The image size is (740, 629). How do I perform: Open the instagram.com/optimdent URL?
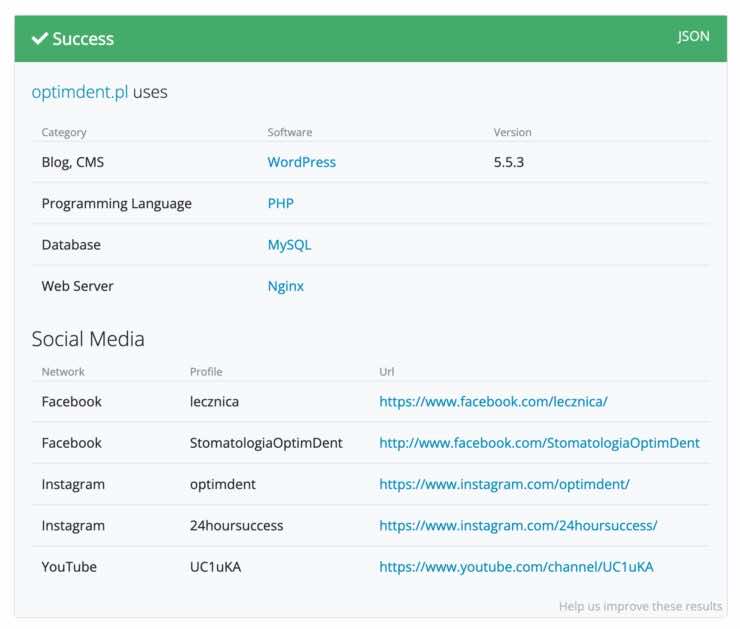click(505, 484)
